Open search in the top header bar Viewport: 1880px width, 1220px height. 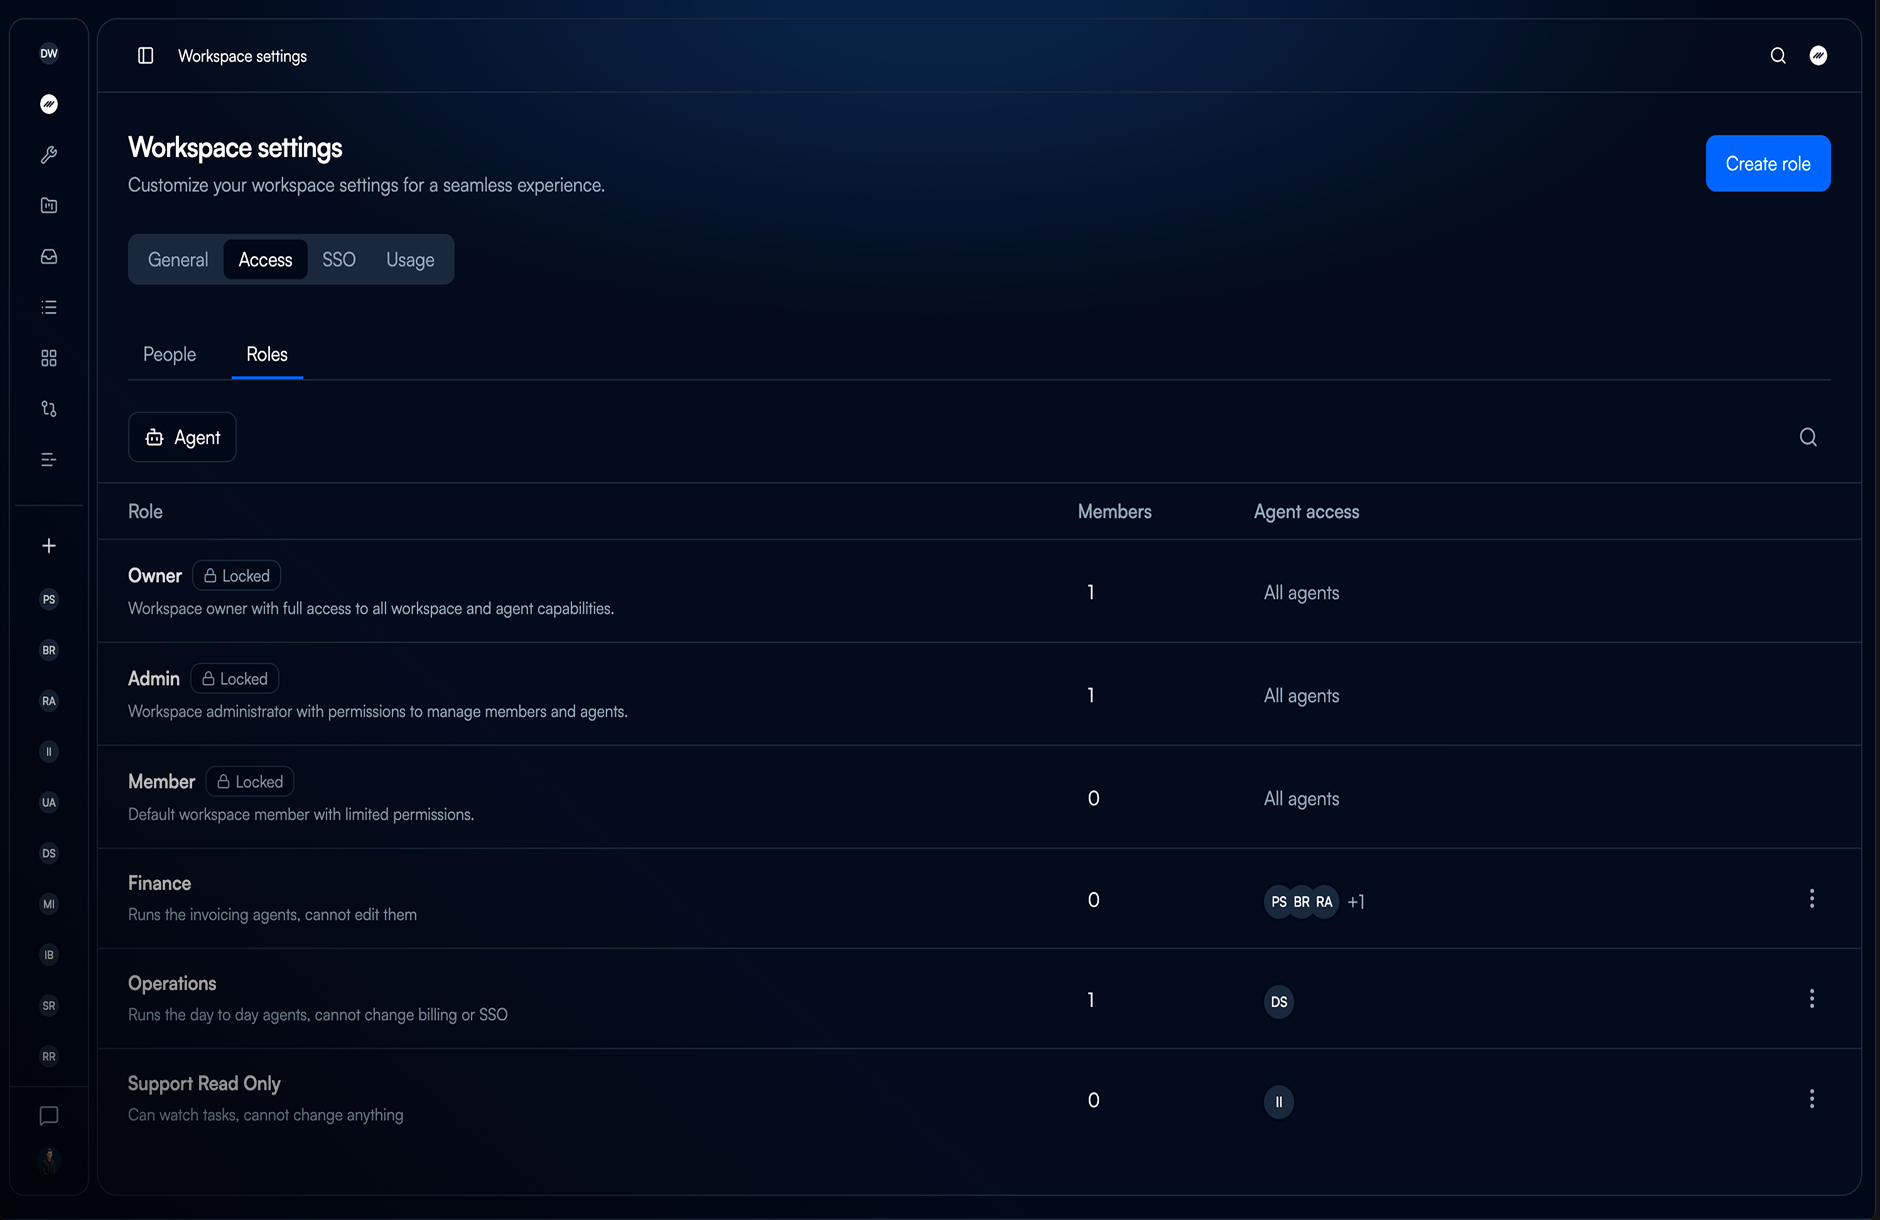[x=1778, y=56]
